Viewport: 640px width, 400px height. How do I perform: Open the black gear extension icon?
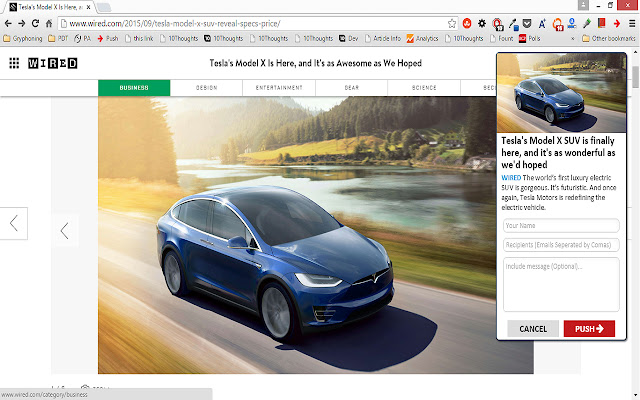(482, 24)
